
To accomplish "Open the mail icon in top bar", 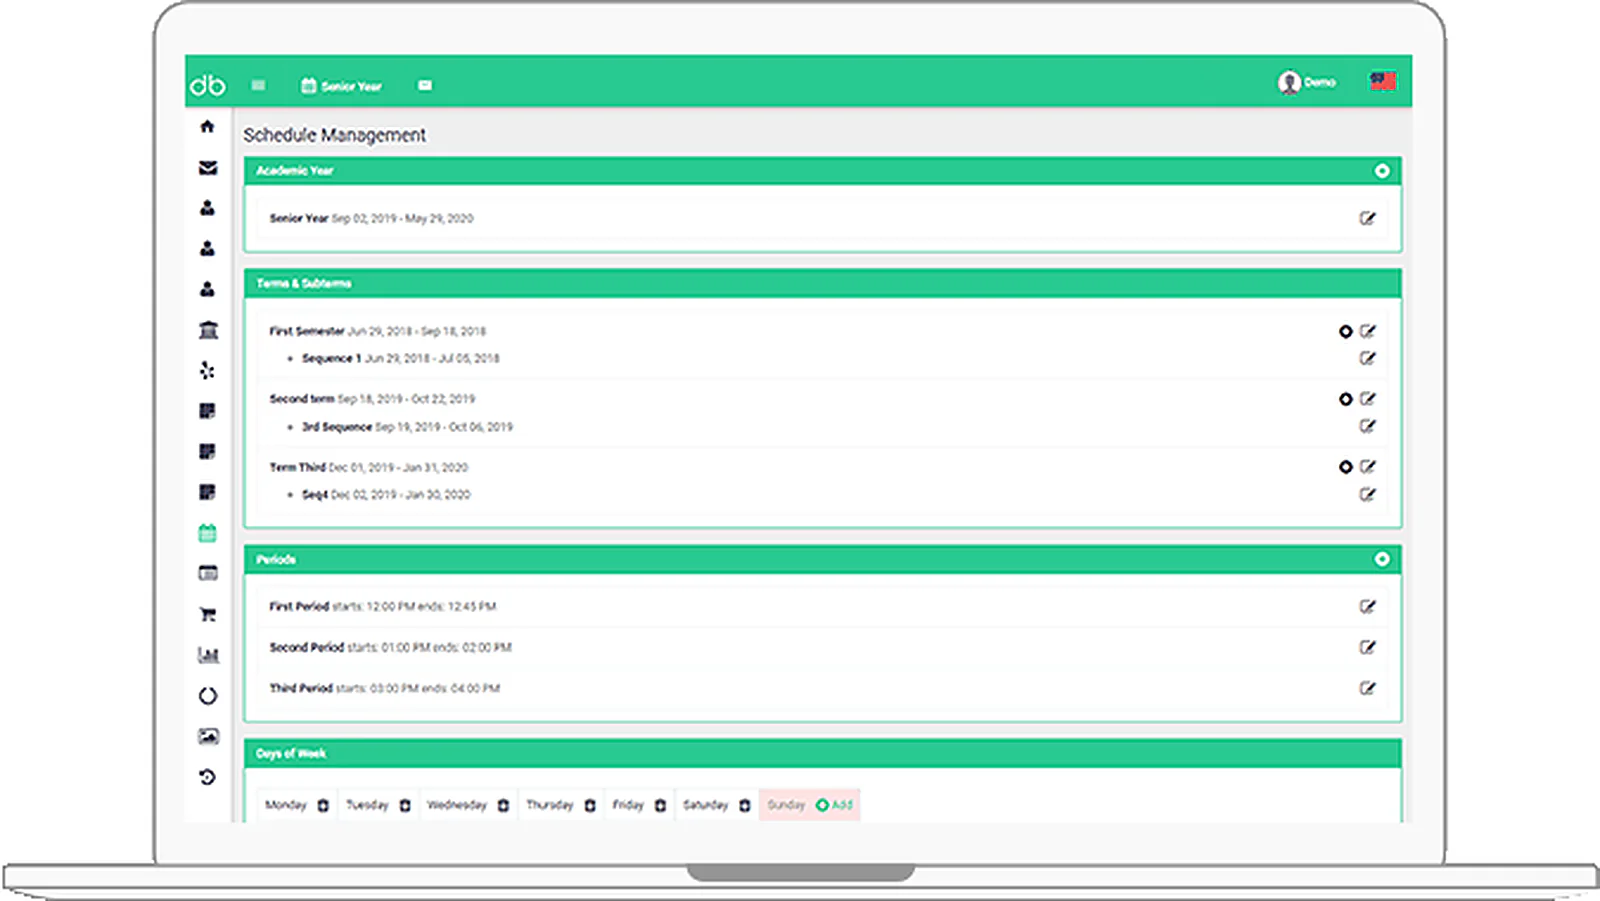I will point(425,85).
